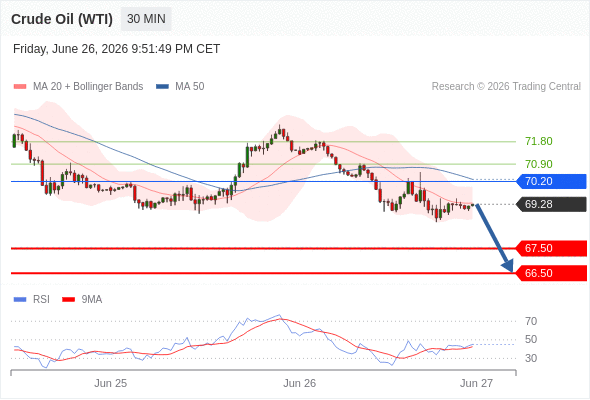
Task: Click the Jun 26 date axis label
Action: [300, 383]
